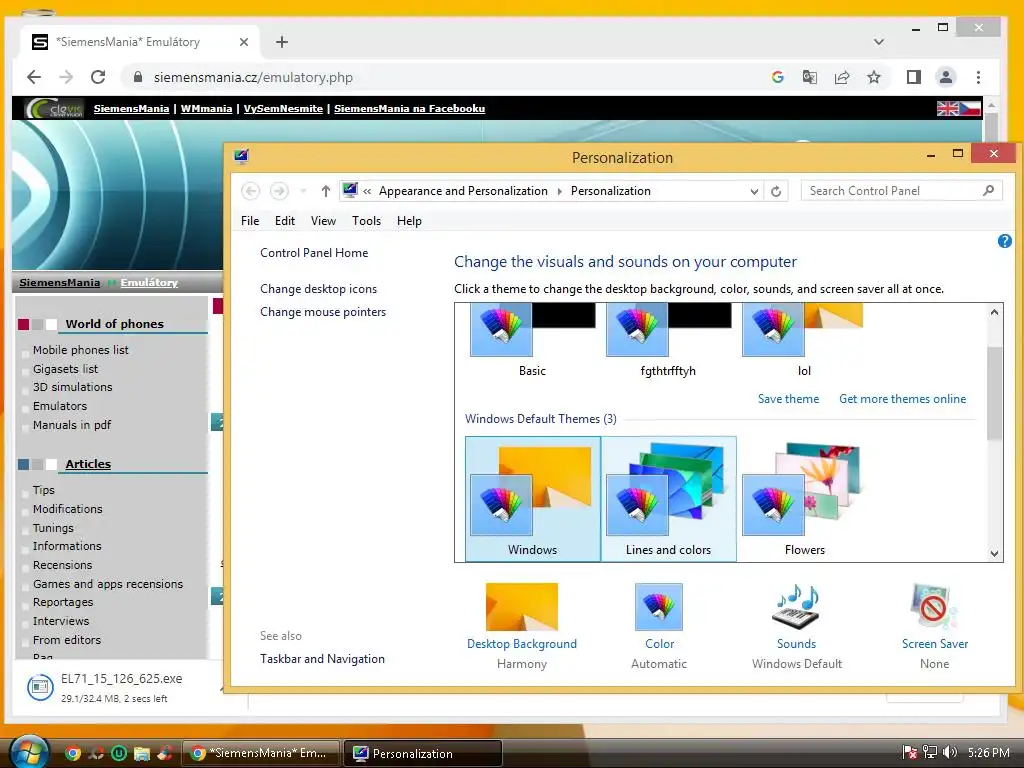Select the fgthtrfftyh theme

(x=668, y=341)
